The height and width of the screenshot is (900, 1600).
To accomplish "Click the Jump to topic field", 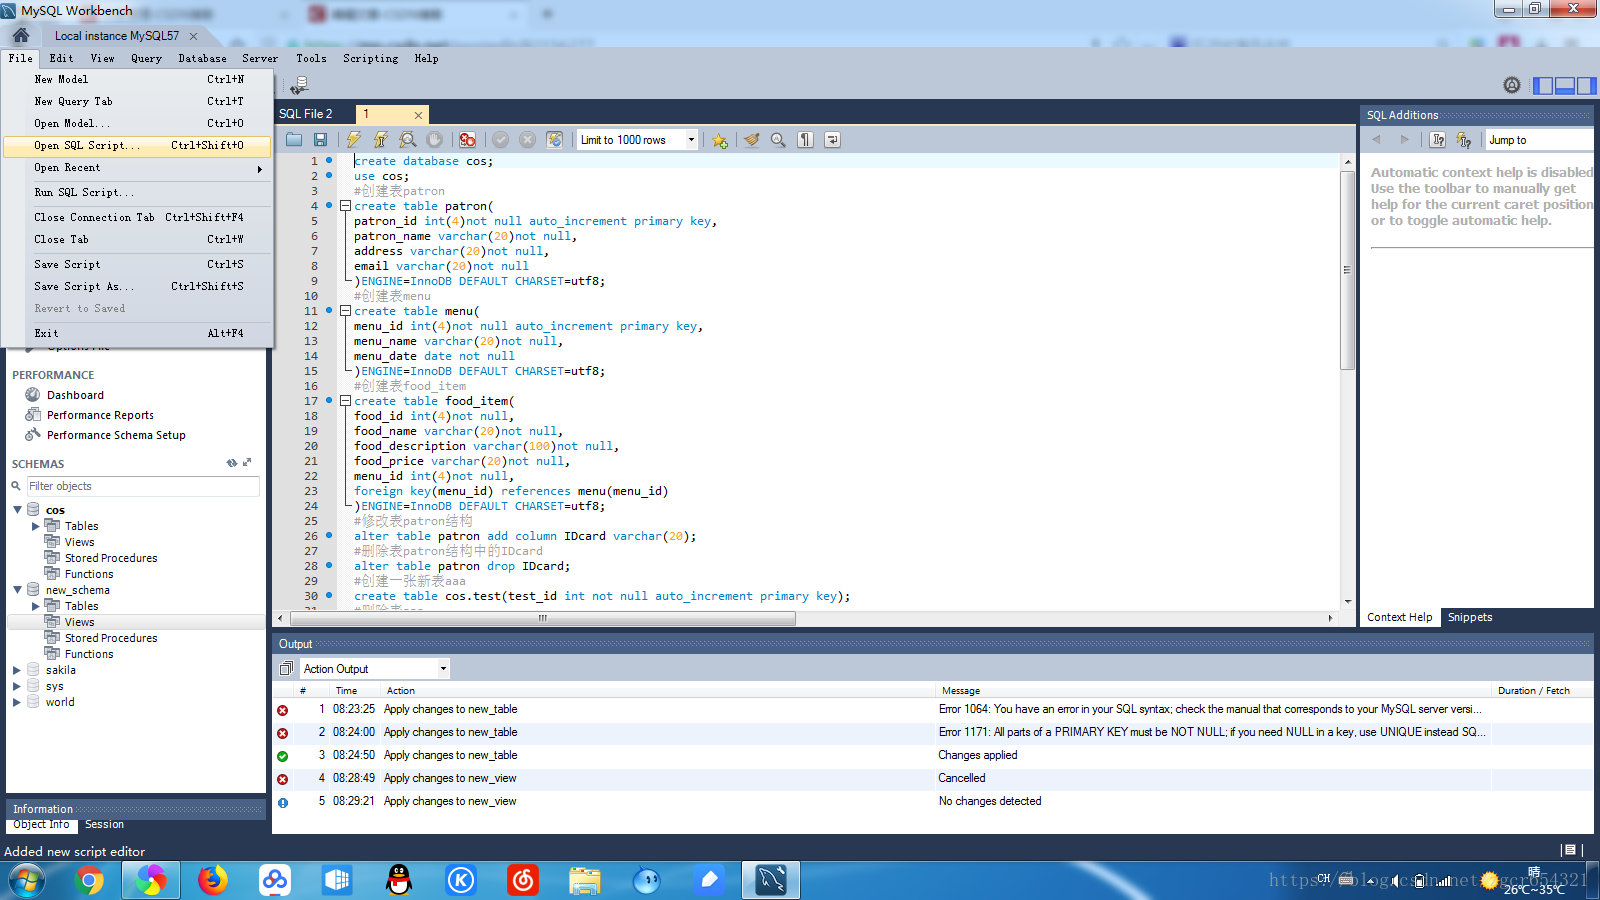I will (1540, 140).
